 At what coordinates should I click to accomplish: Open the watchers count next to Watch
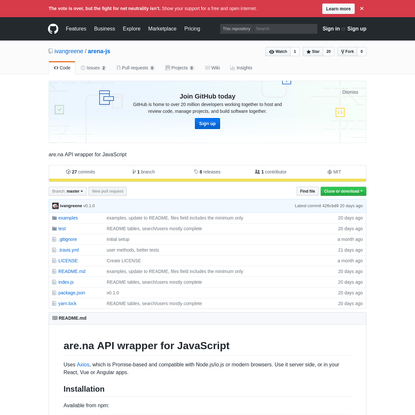295,52
